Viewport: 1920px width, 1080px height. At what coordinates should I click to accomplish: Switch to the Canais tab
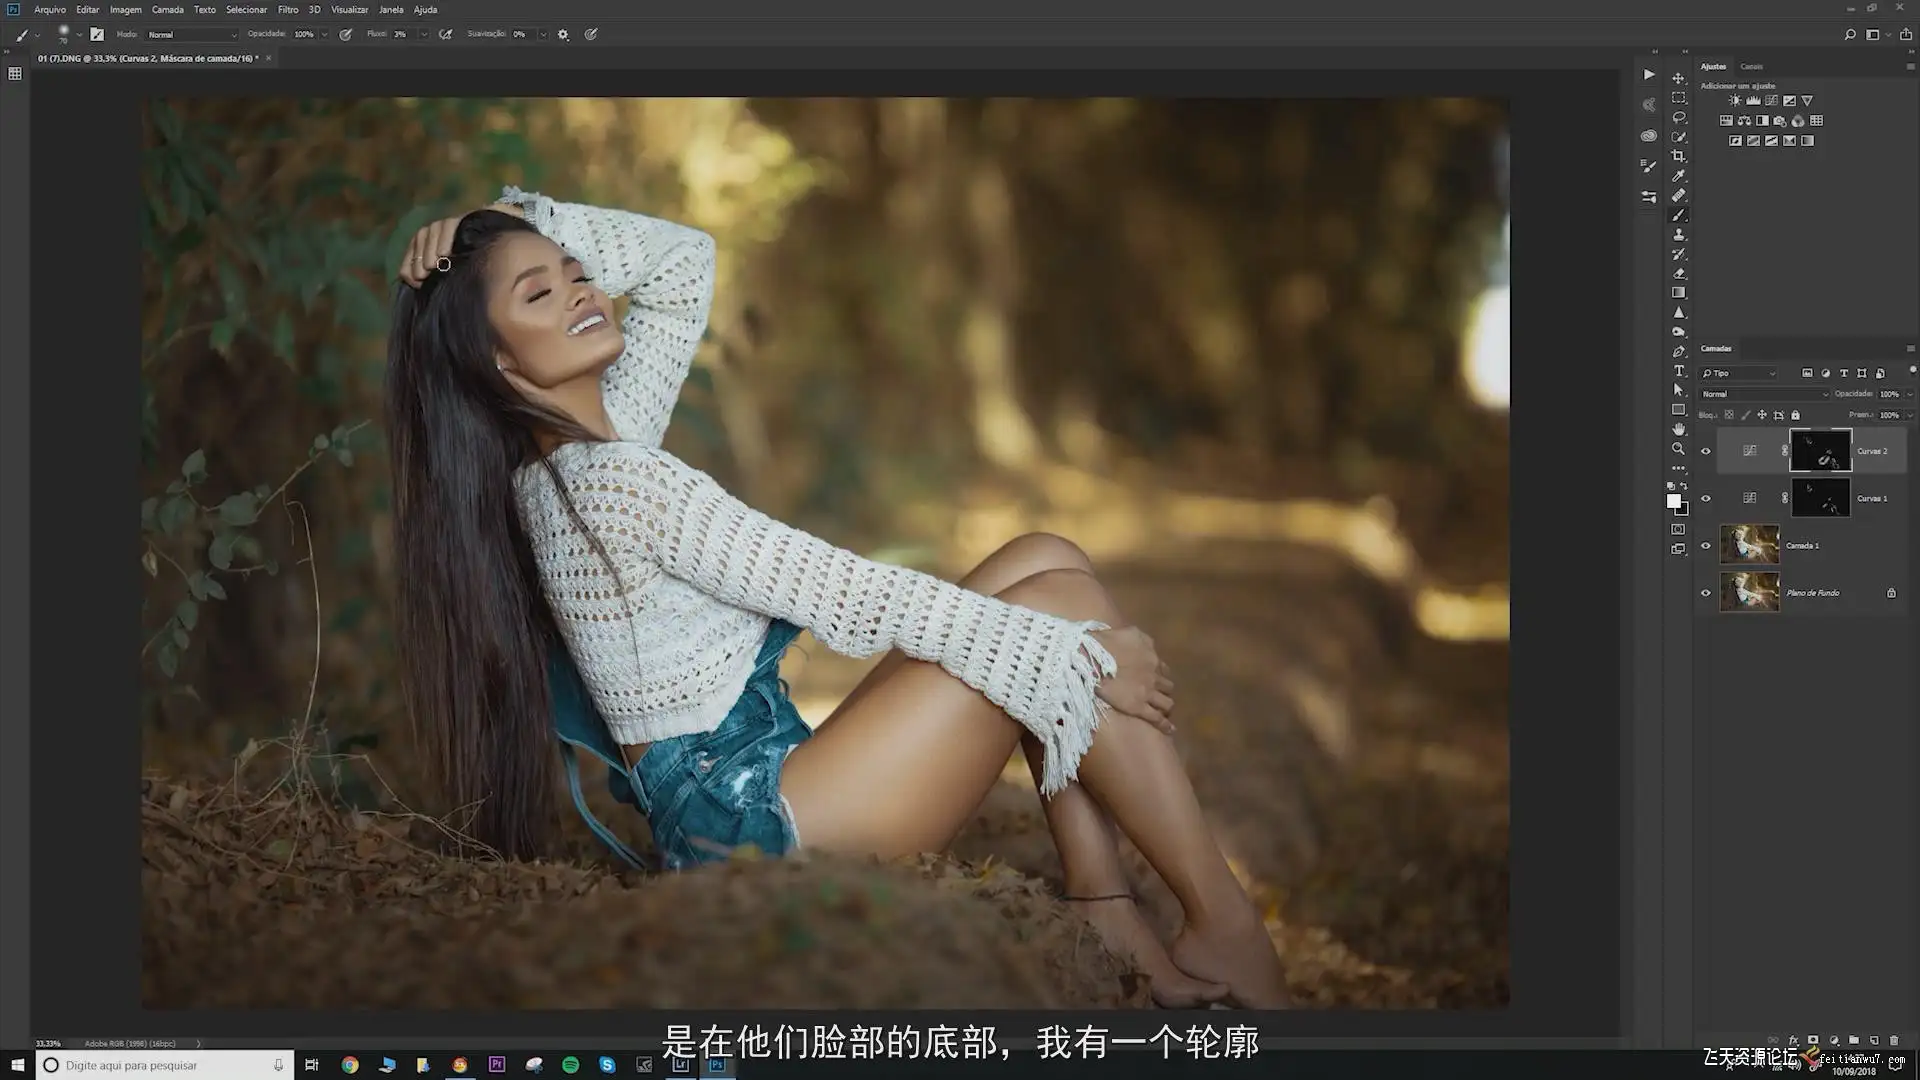1751,67
